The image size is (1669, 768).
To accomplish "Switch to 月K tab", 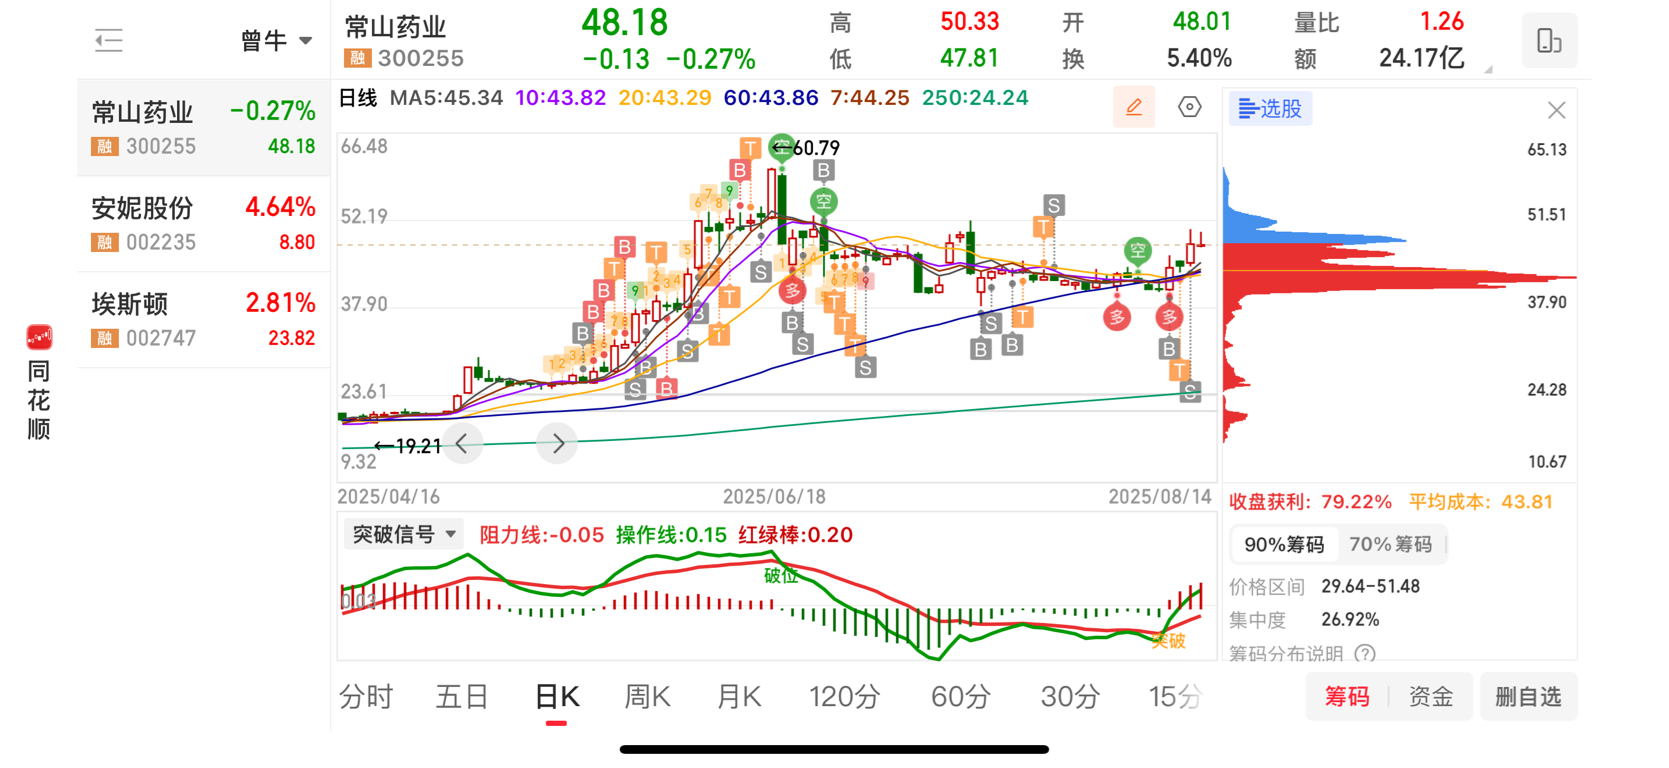I will pos(739,697).
